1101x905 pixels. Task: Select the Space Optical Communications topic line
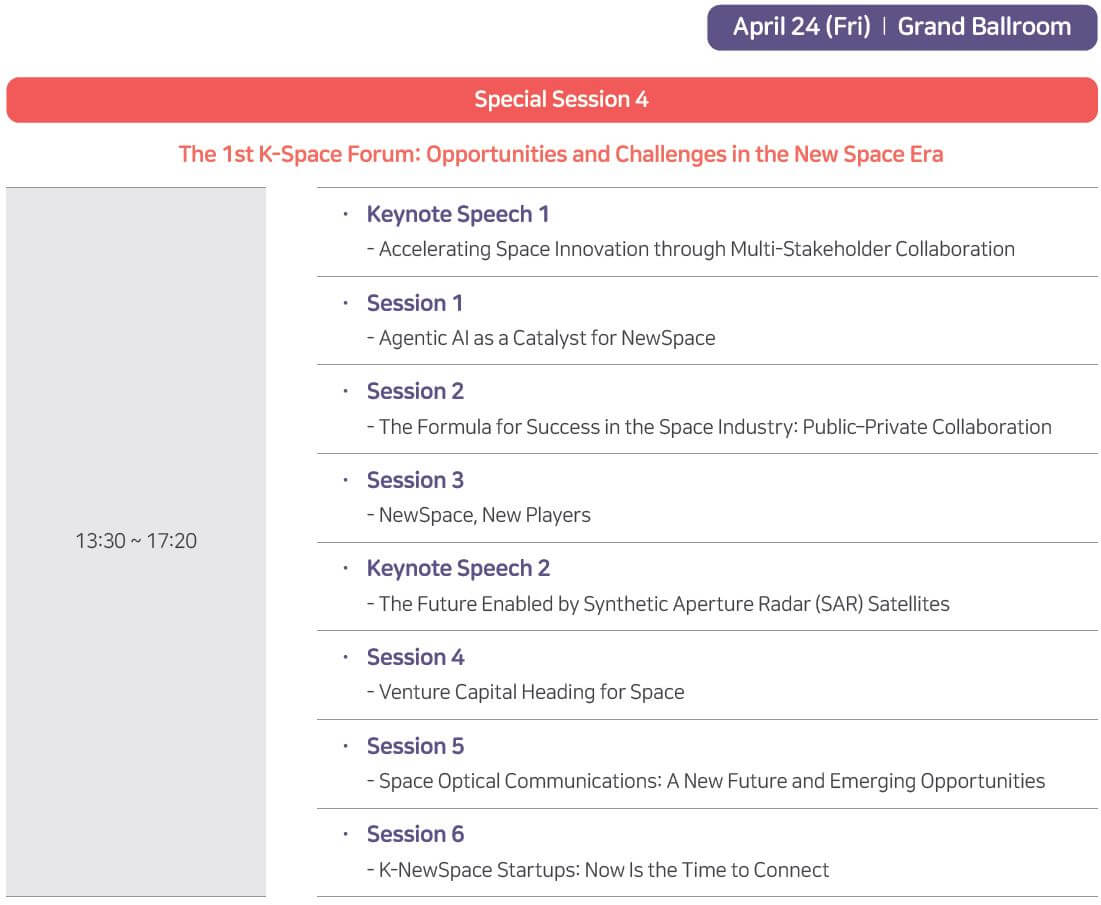click(x=706, y=781)
